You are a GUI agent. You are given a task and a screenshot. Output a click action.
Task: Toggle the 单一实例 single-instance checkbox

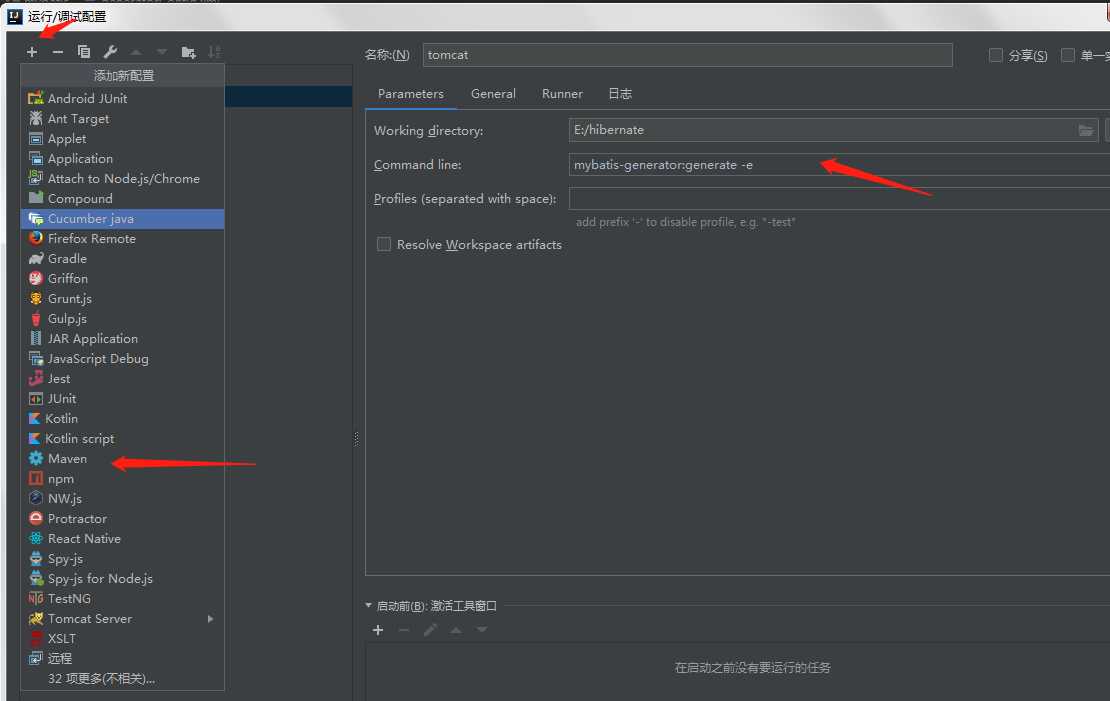point(1068,55)
